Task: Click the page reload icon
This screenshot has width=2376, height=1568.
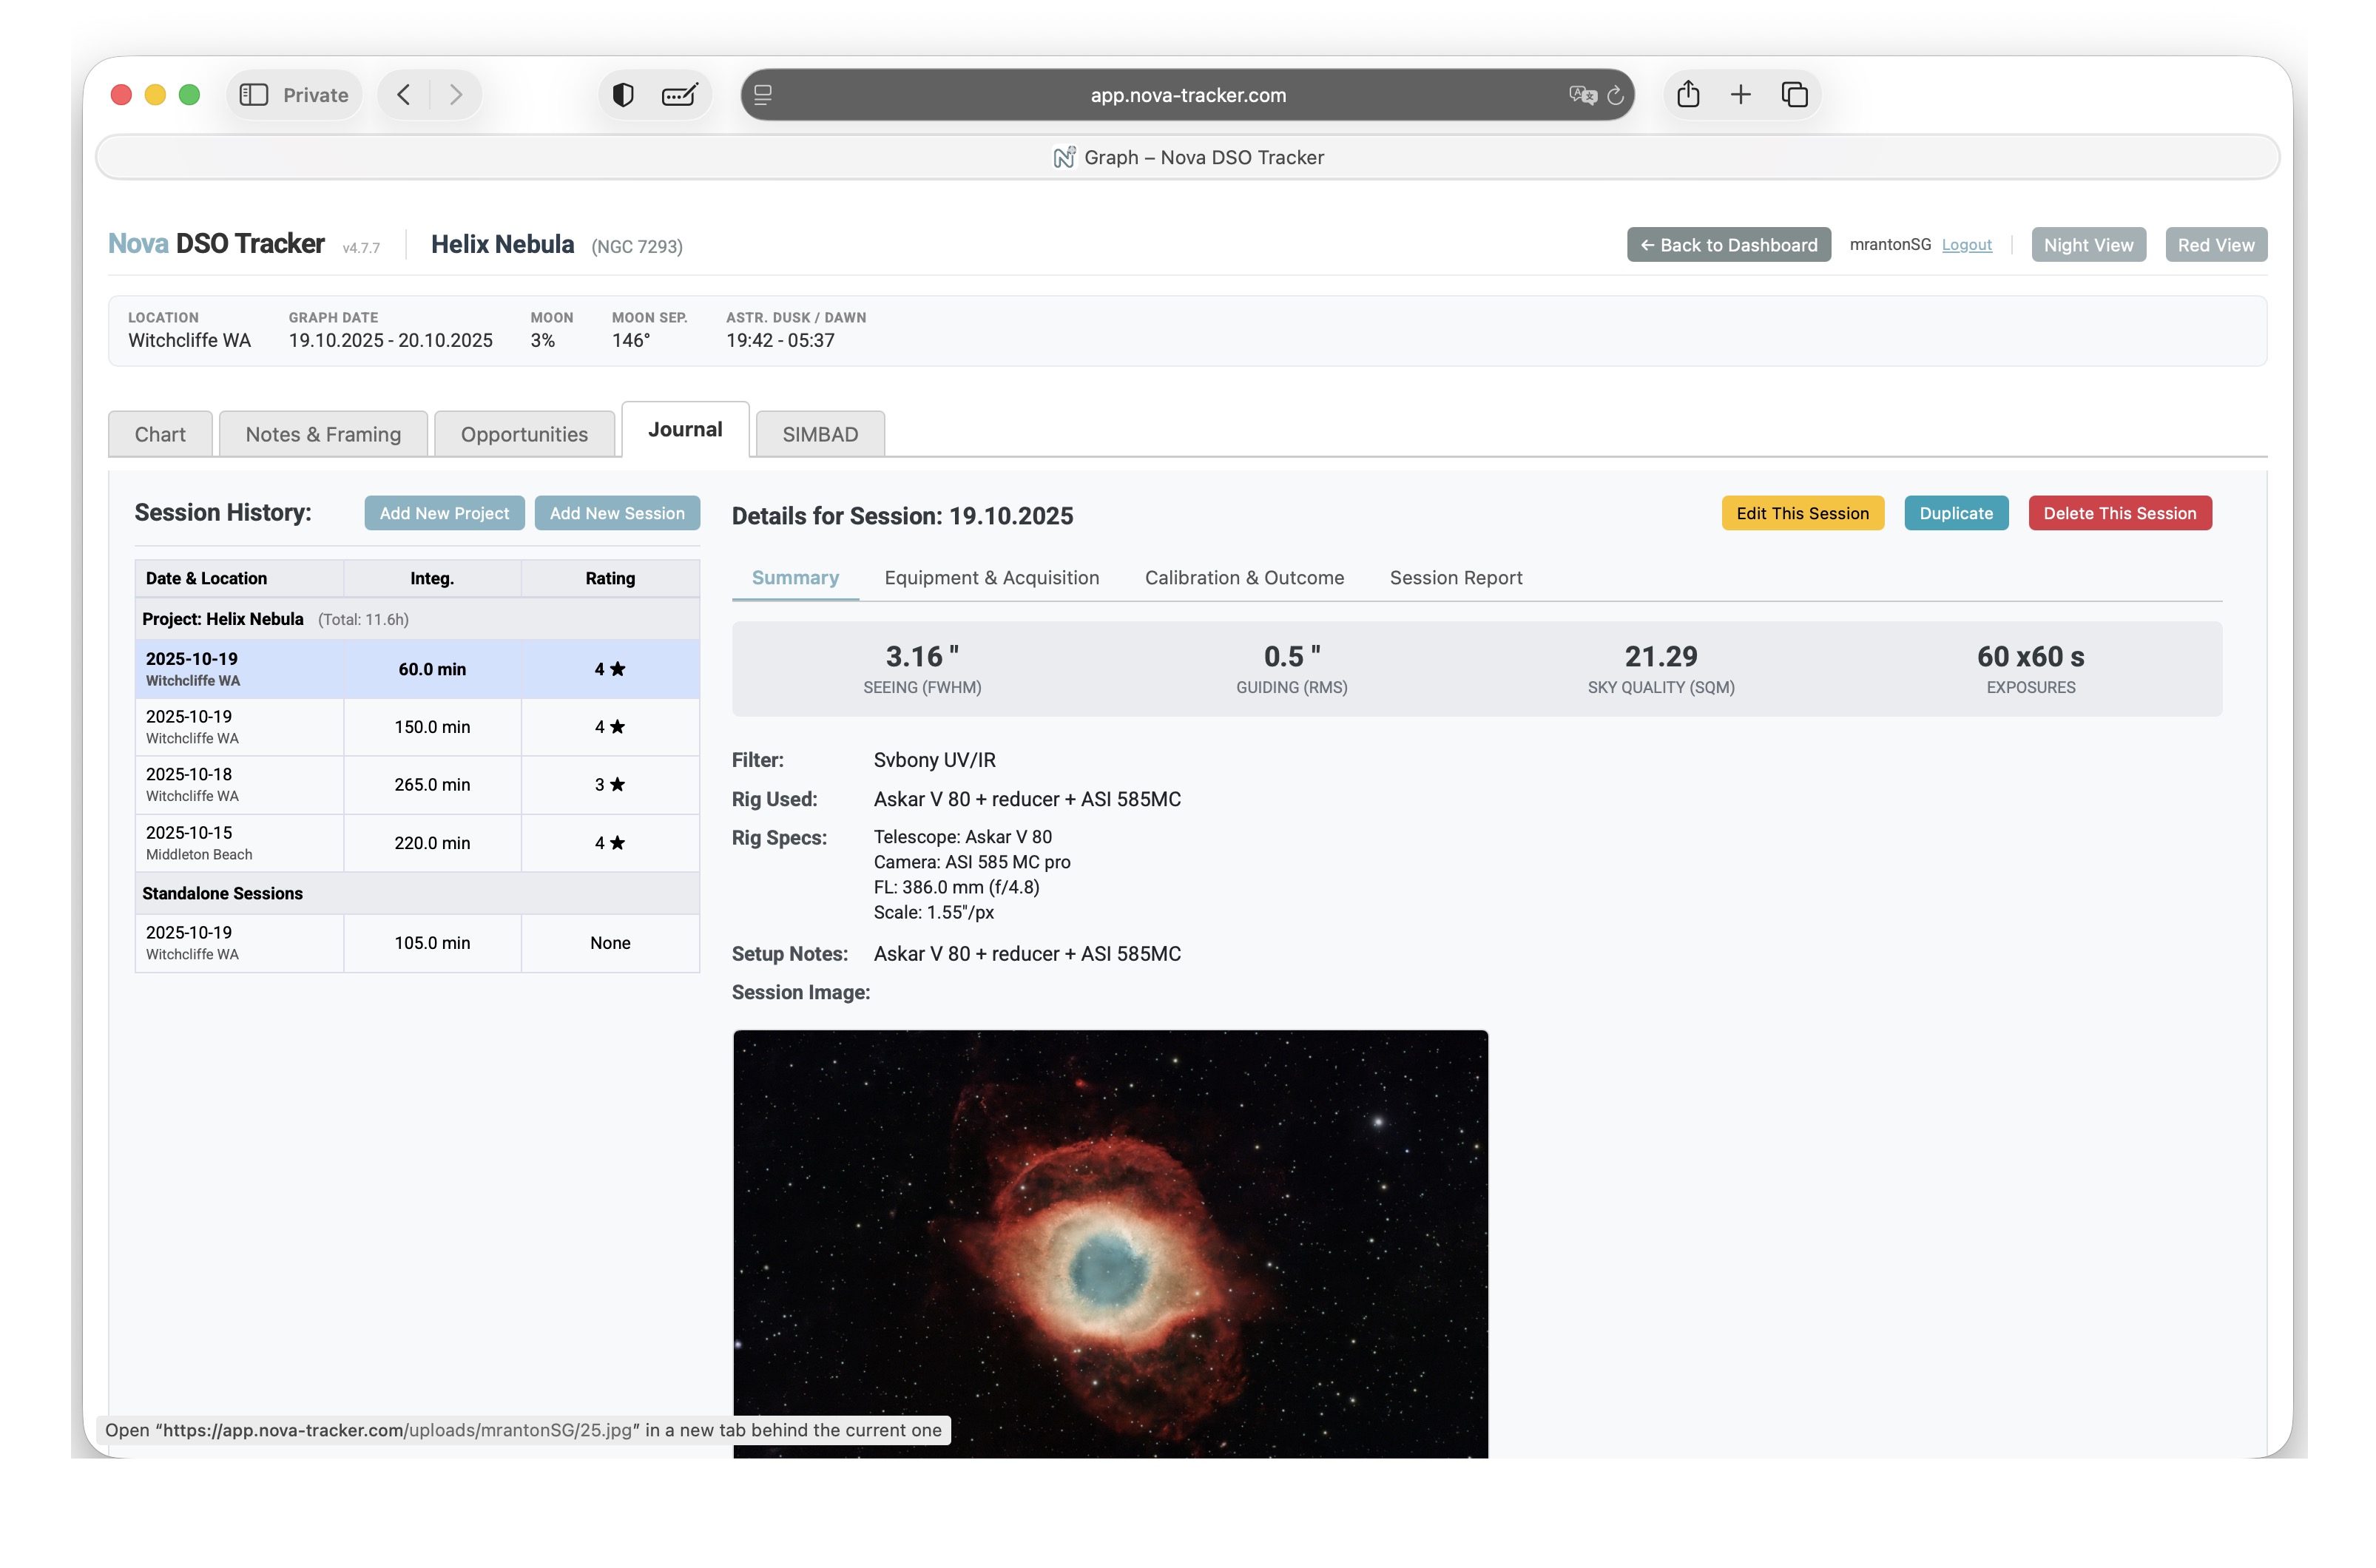Action: pyautogui.click(x=1615, y=95)
